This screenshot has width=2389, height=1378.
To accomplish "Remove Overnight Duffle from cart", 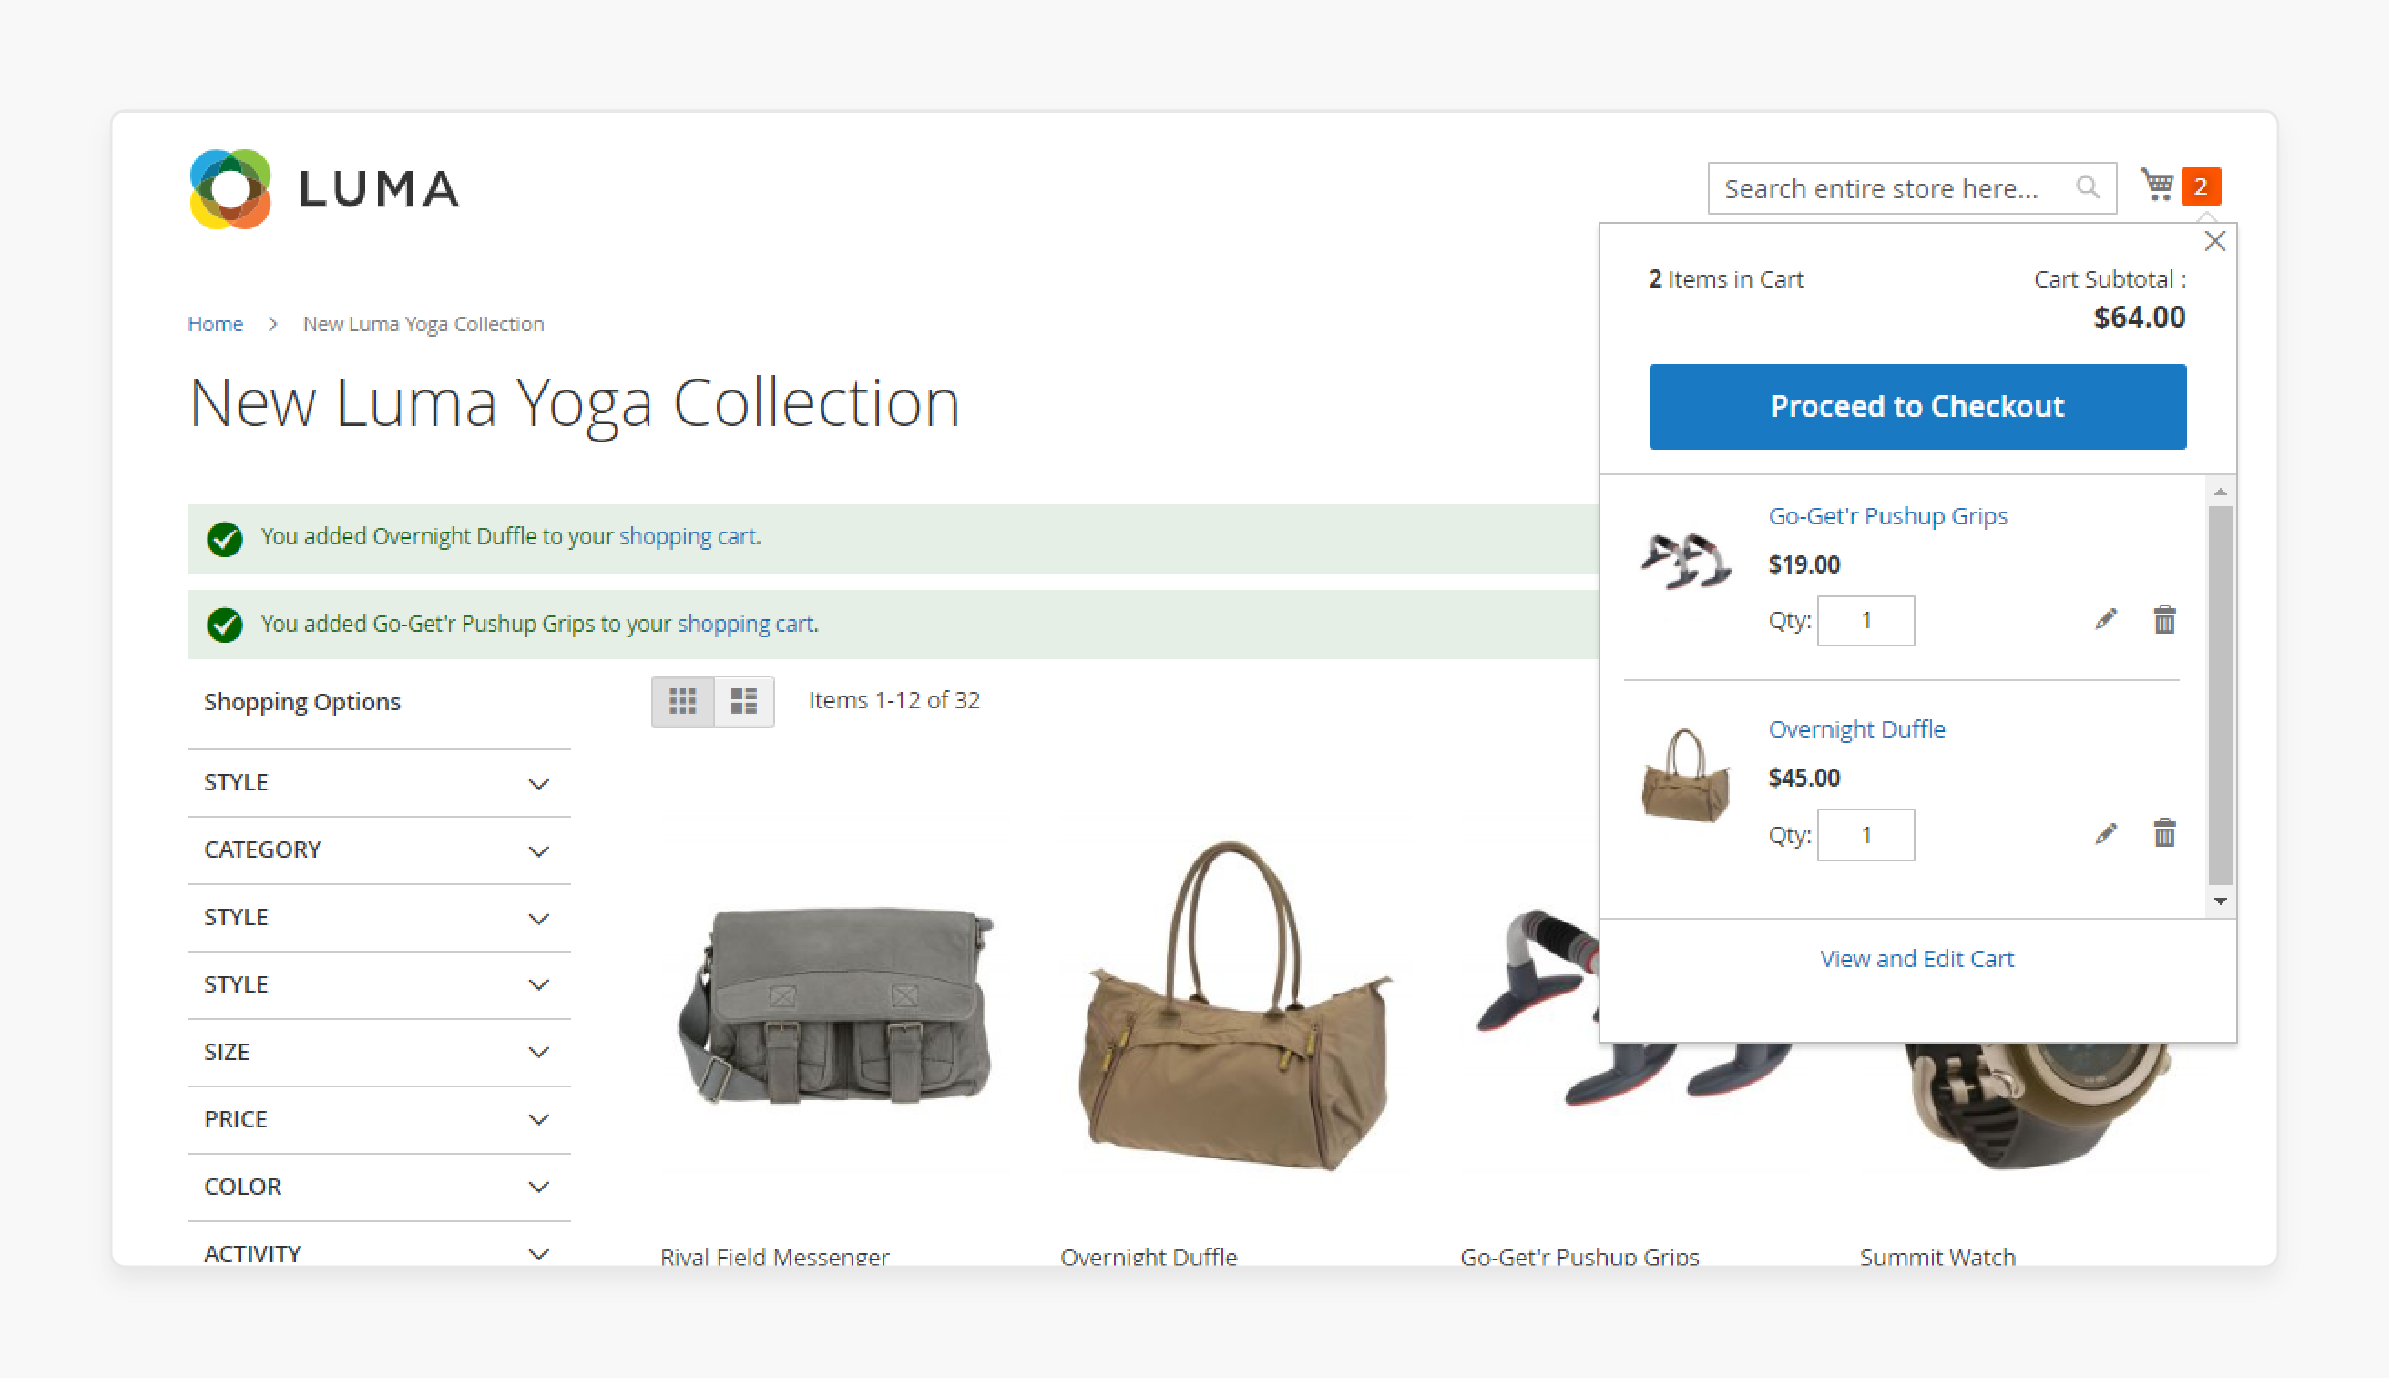I will (x=2164, y=832).
